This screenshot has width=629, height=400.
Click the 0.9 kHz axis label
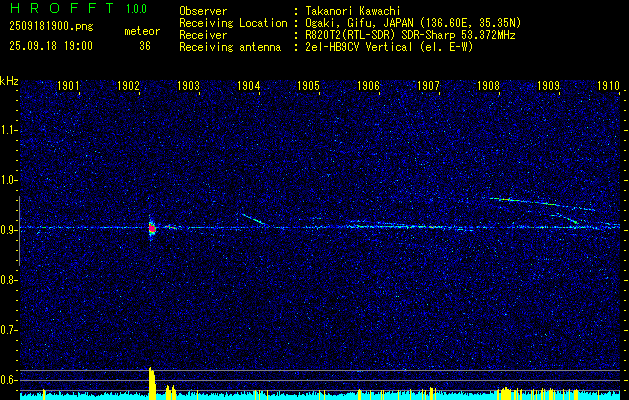[7, 230]
